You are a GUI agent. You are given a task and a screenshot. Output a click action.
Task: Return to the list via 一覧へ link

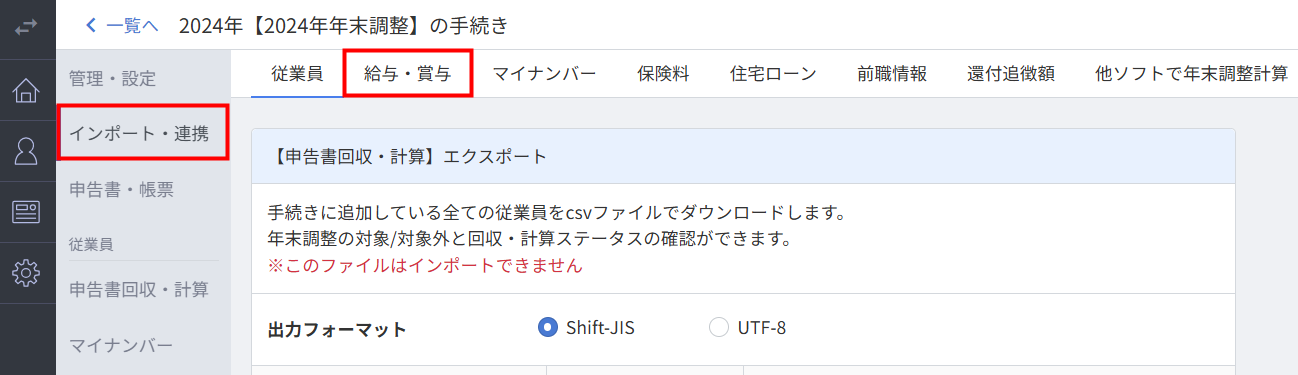(x=132, y=26)
